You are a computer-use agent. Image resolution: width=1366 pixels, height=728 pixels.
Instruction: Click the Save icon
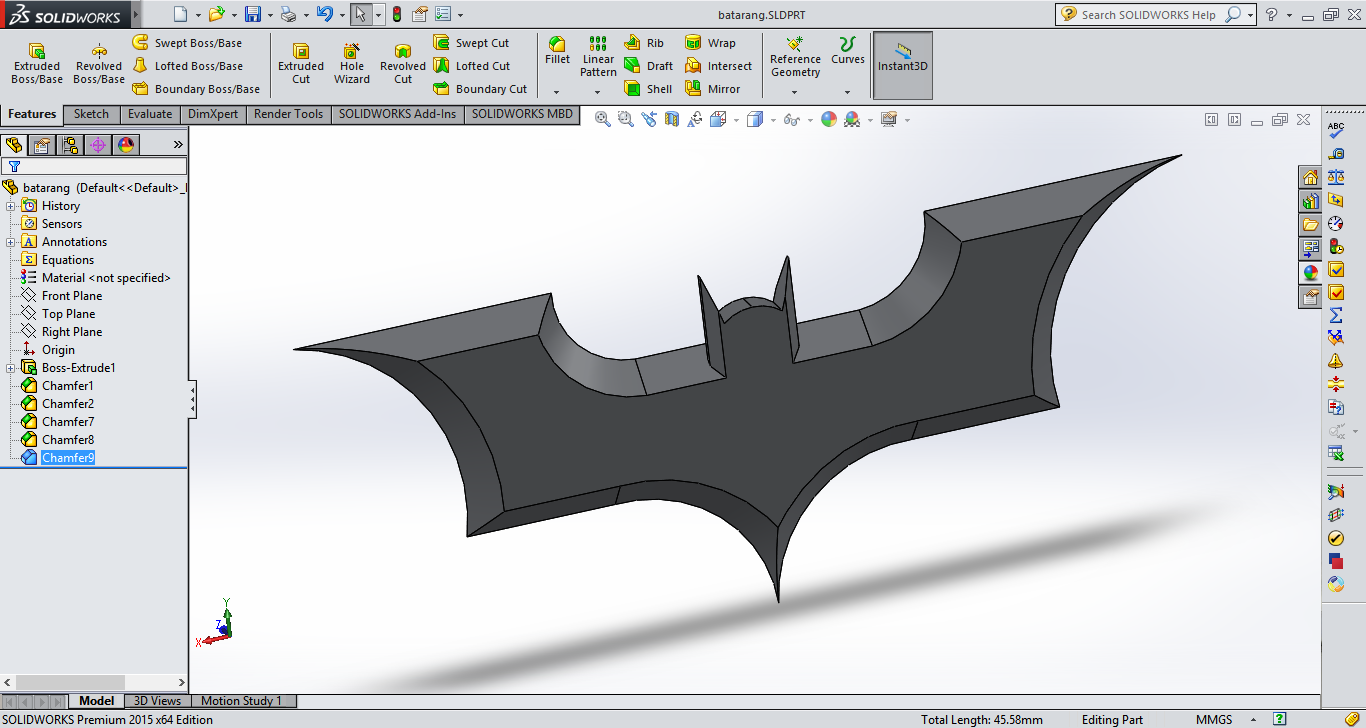coord(253,14)
